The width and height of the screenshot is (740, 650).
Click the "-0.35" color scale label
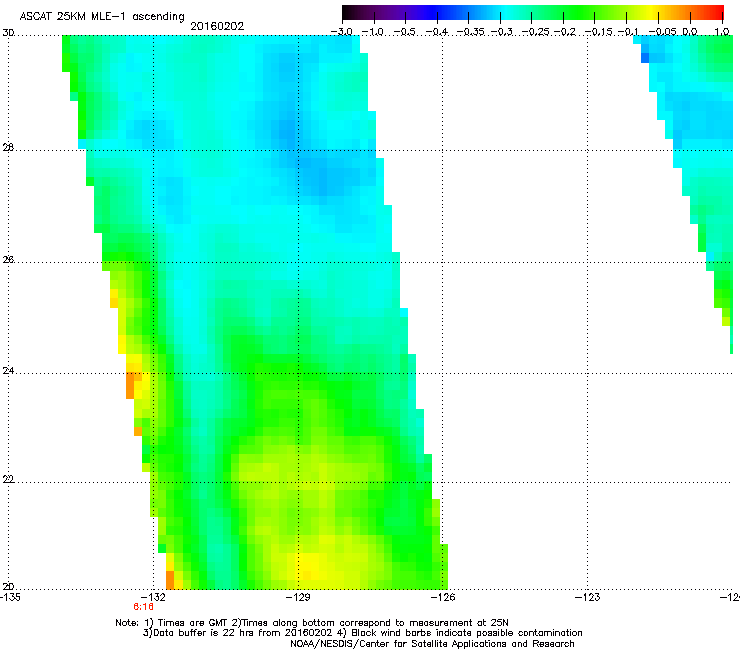pyautogui.click(x=469, y=32)
